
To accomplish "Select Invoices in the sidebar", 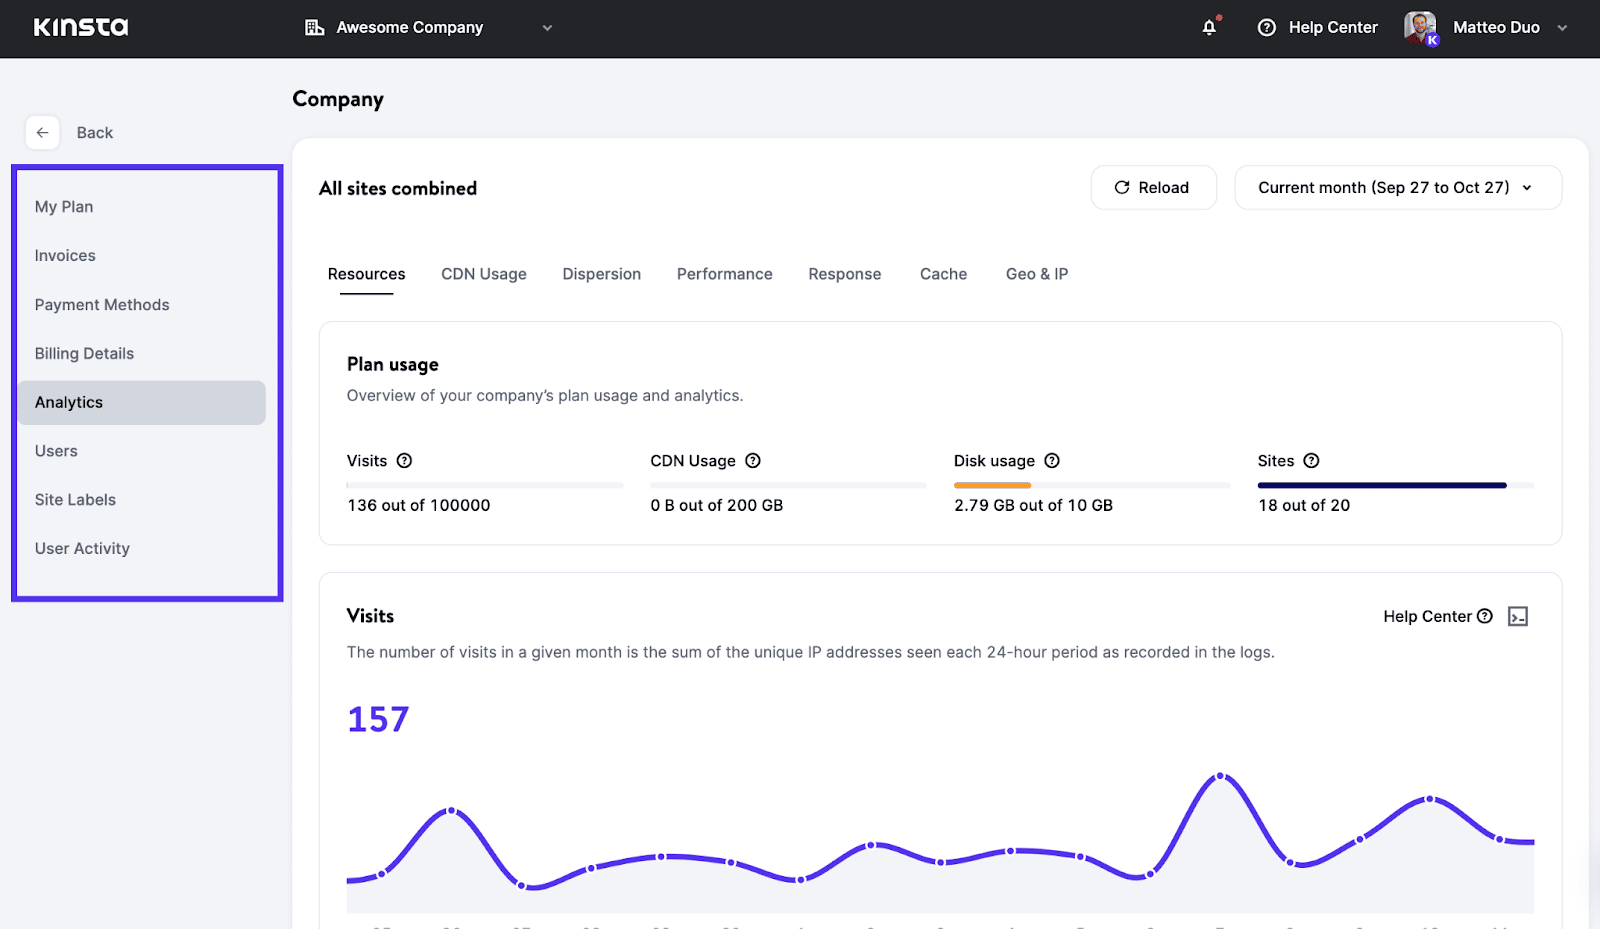I will coord(65,255).
